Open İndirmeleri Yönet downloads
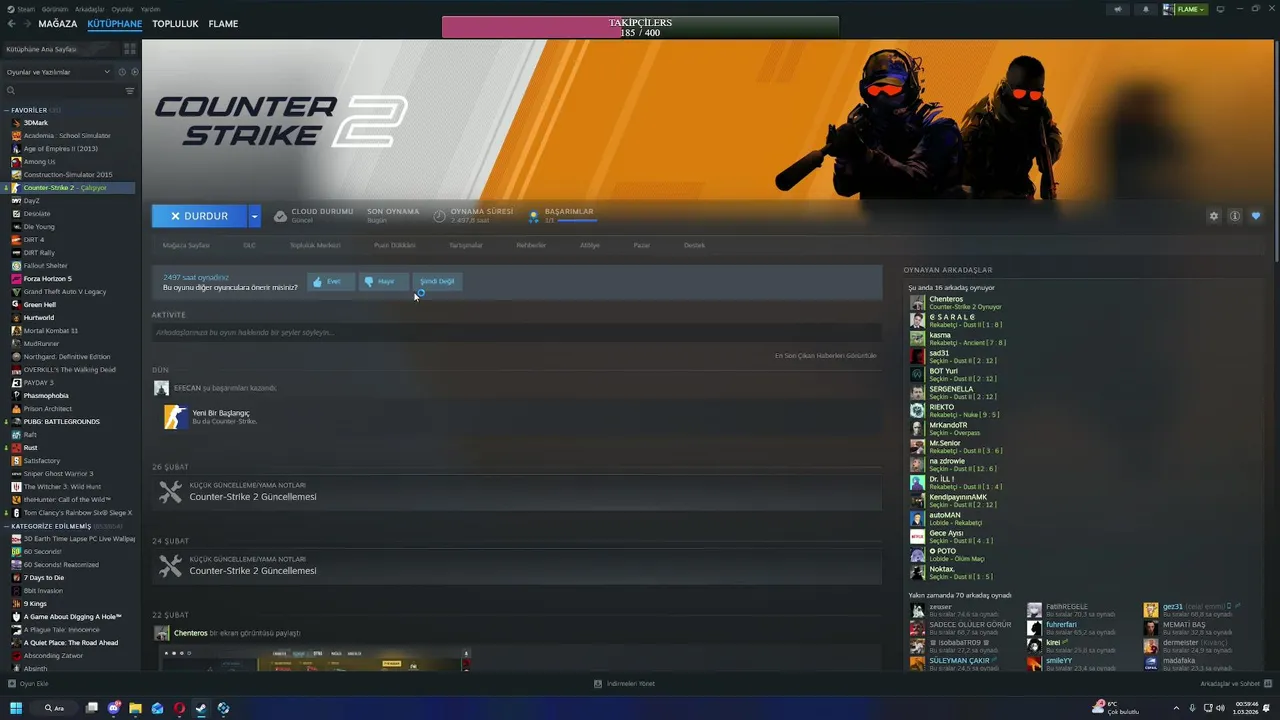Screen dimensions: 1280x720 (625, 684)
